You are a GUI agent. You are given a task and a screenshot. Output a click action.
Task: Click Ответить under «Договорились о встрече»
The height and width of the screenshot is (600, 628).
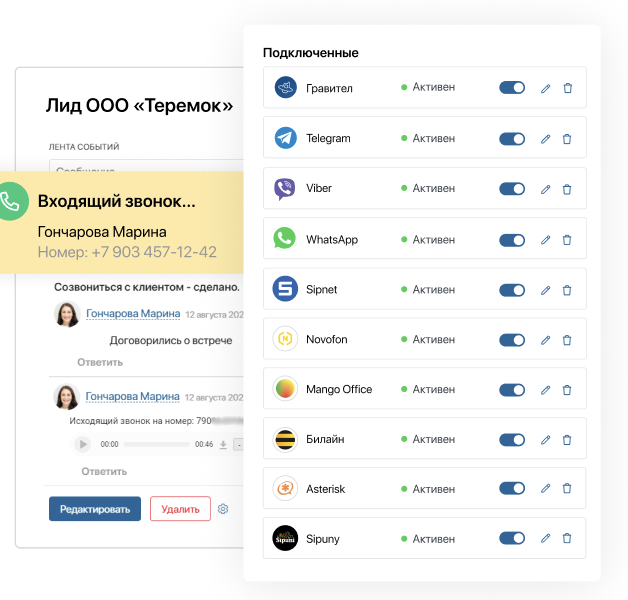point(102,362)
